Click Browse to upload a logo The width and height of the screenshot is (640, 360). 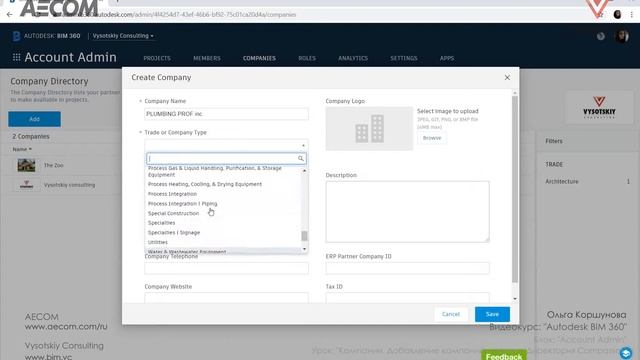coord(432,138)
